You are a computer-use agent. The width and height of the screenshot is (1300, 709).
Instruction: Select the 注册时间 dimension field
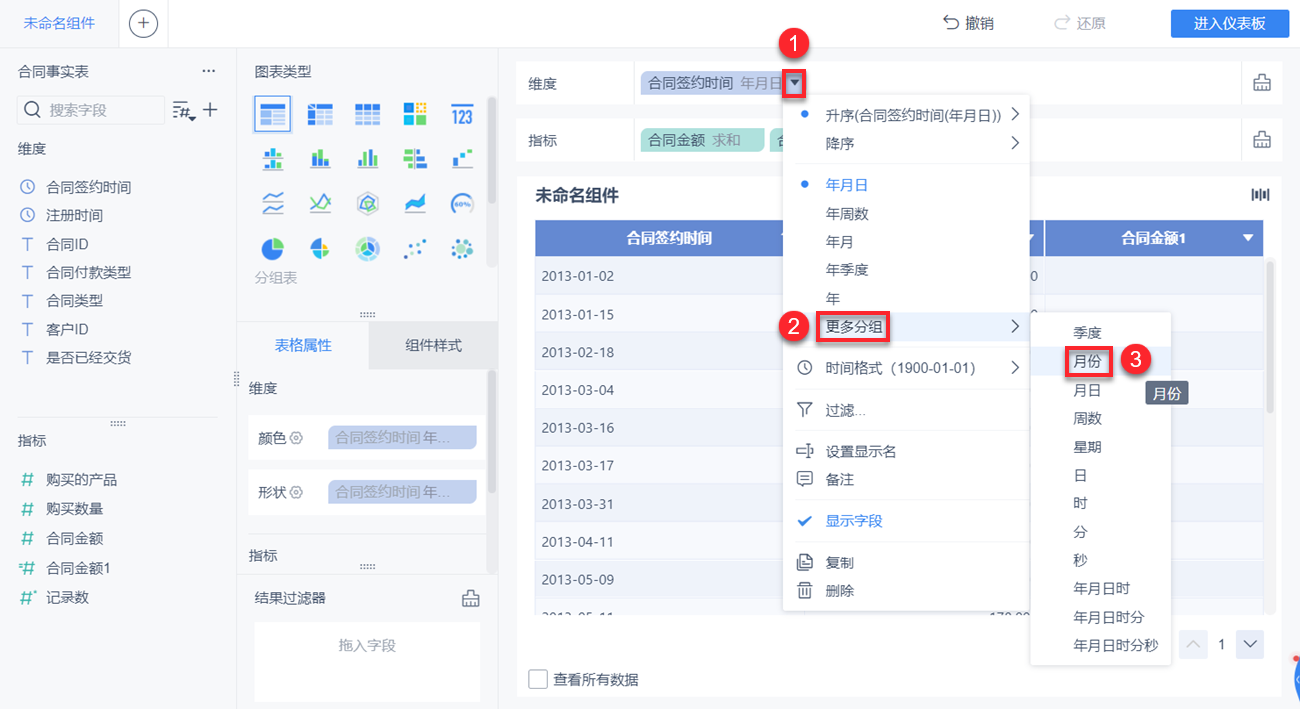click(x=75, y=215)
